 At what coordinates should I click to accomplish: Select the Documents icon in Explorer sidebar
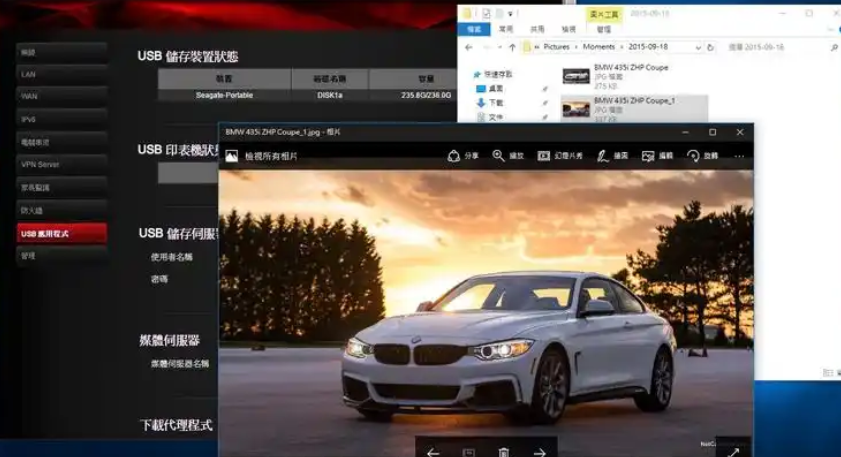pyautogui.click(x=481, y=117)
